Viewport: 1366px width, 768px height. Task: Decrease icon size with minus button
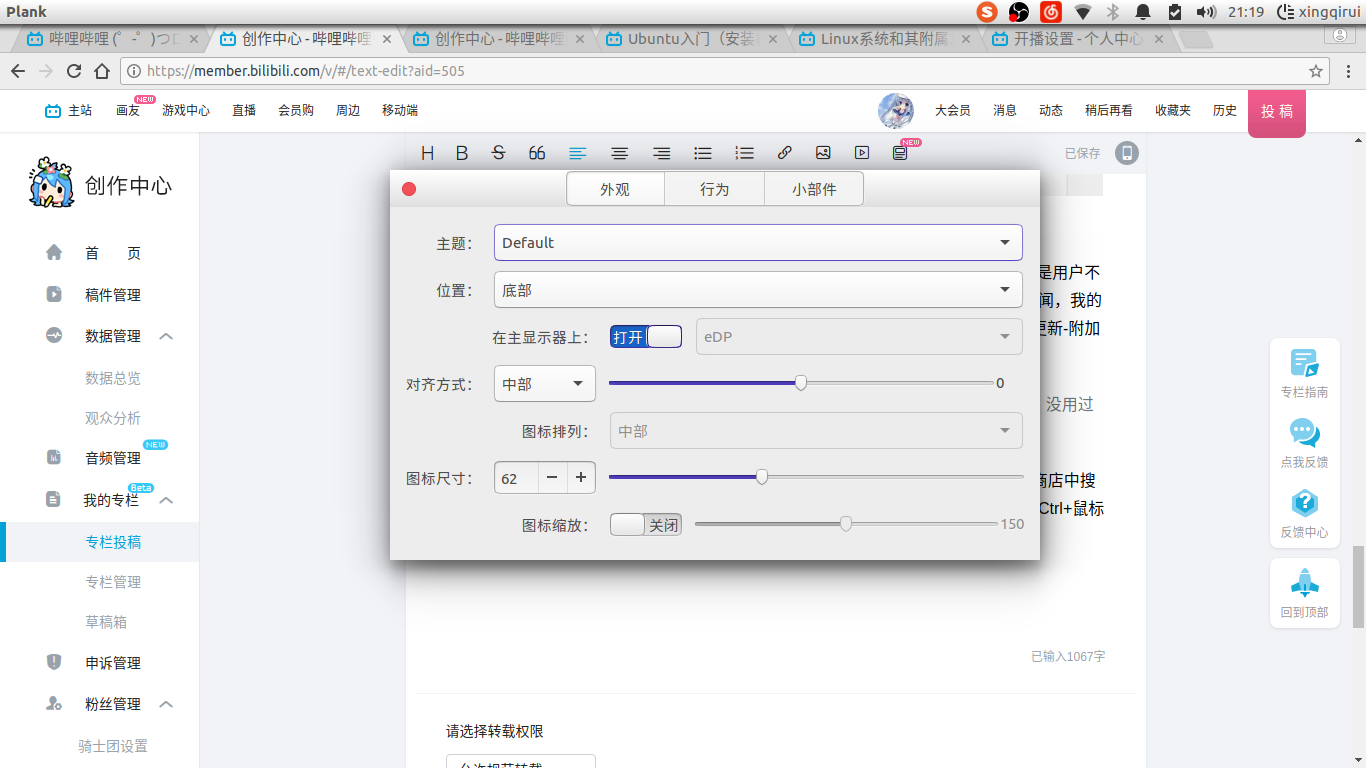pyautogui.click(x=552, y=478)
